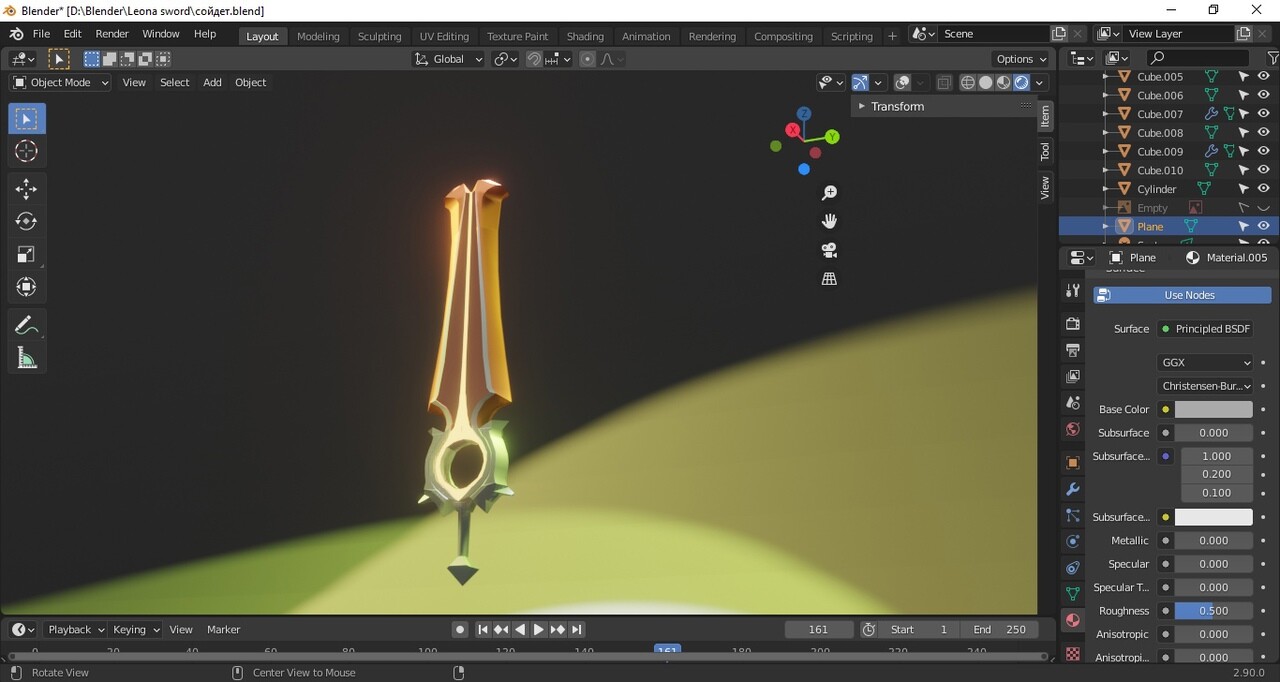Select the Scale tool
Screen dimensions: 1280x682
[x=27, y=254]
